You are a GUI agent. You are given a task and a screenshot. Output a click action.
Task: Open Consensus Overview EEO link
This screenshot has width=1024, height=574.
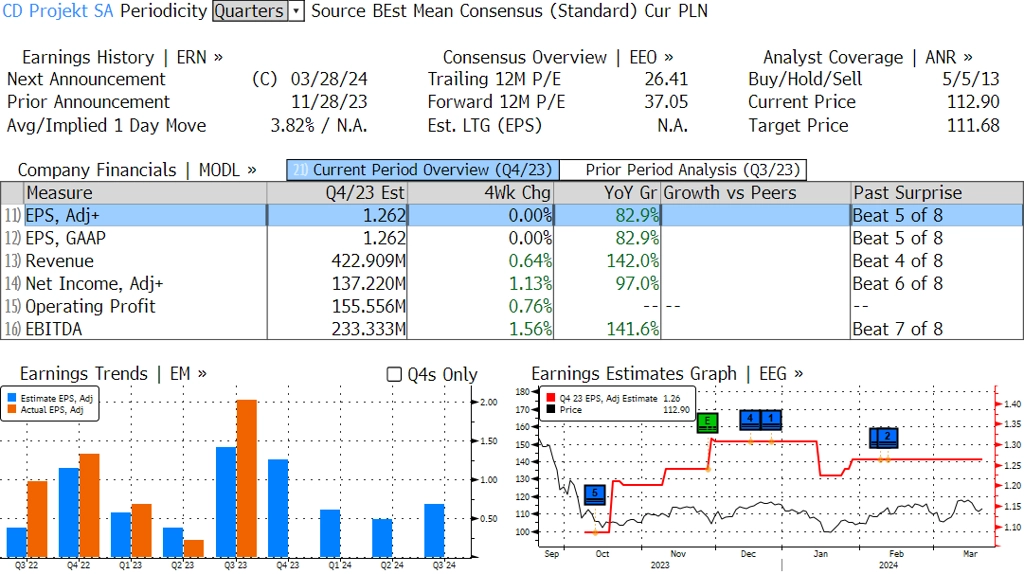(x=558, y=57)
